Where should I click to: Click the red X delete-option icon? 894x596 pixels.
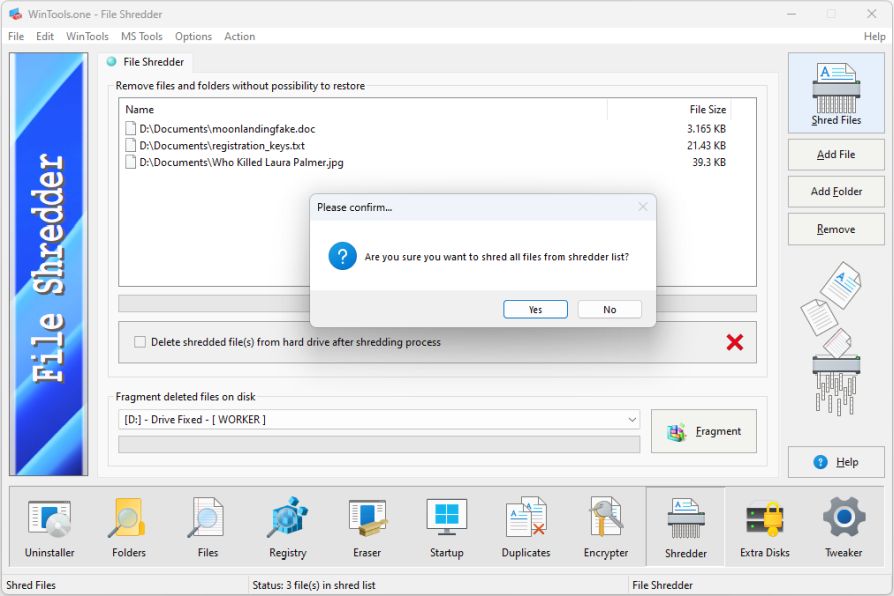[735, 342]
